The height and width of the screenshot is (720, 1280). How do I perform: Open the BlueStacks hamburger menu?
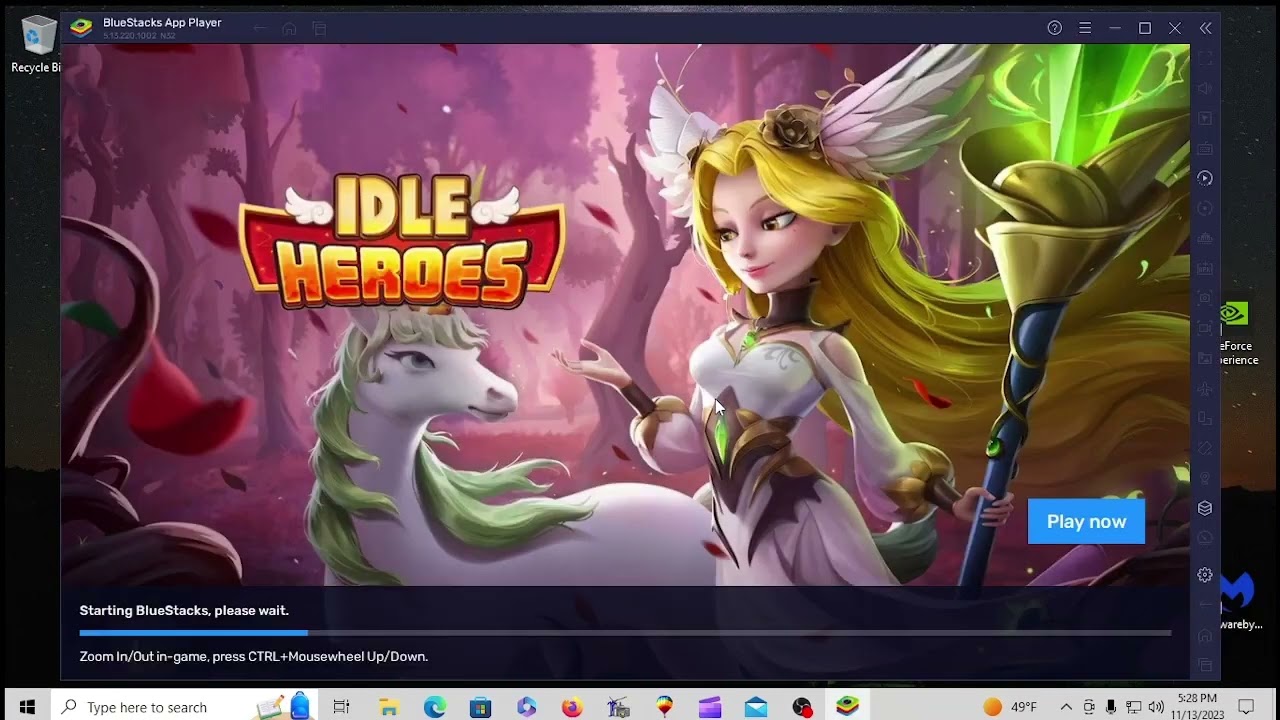click(x=1085, y=28)
